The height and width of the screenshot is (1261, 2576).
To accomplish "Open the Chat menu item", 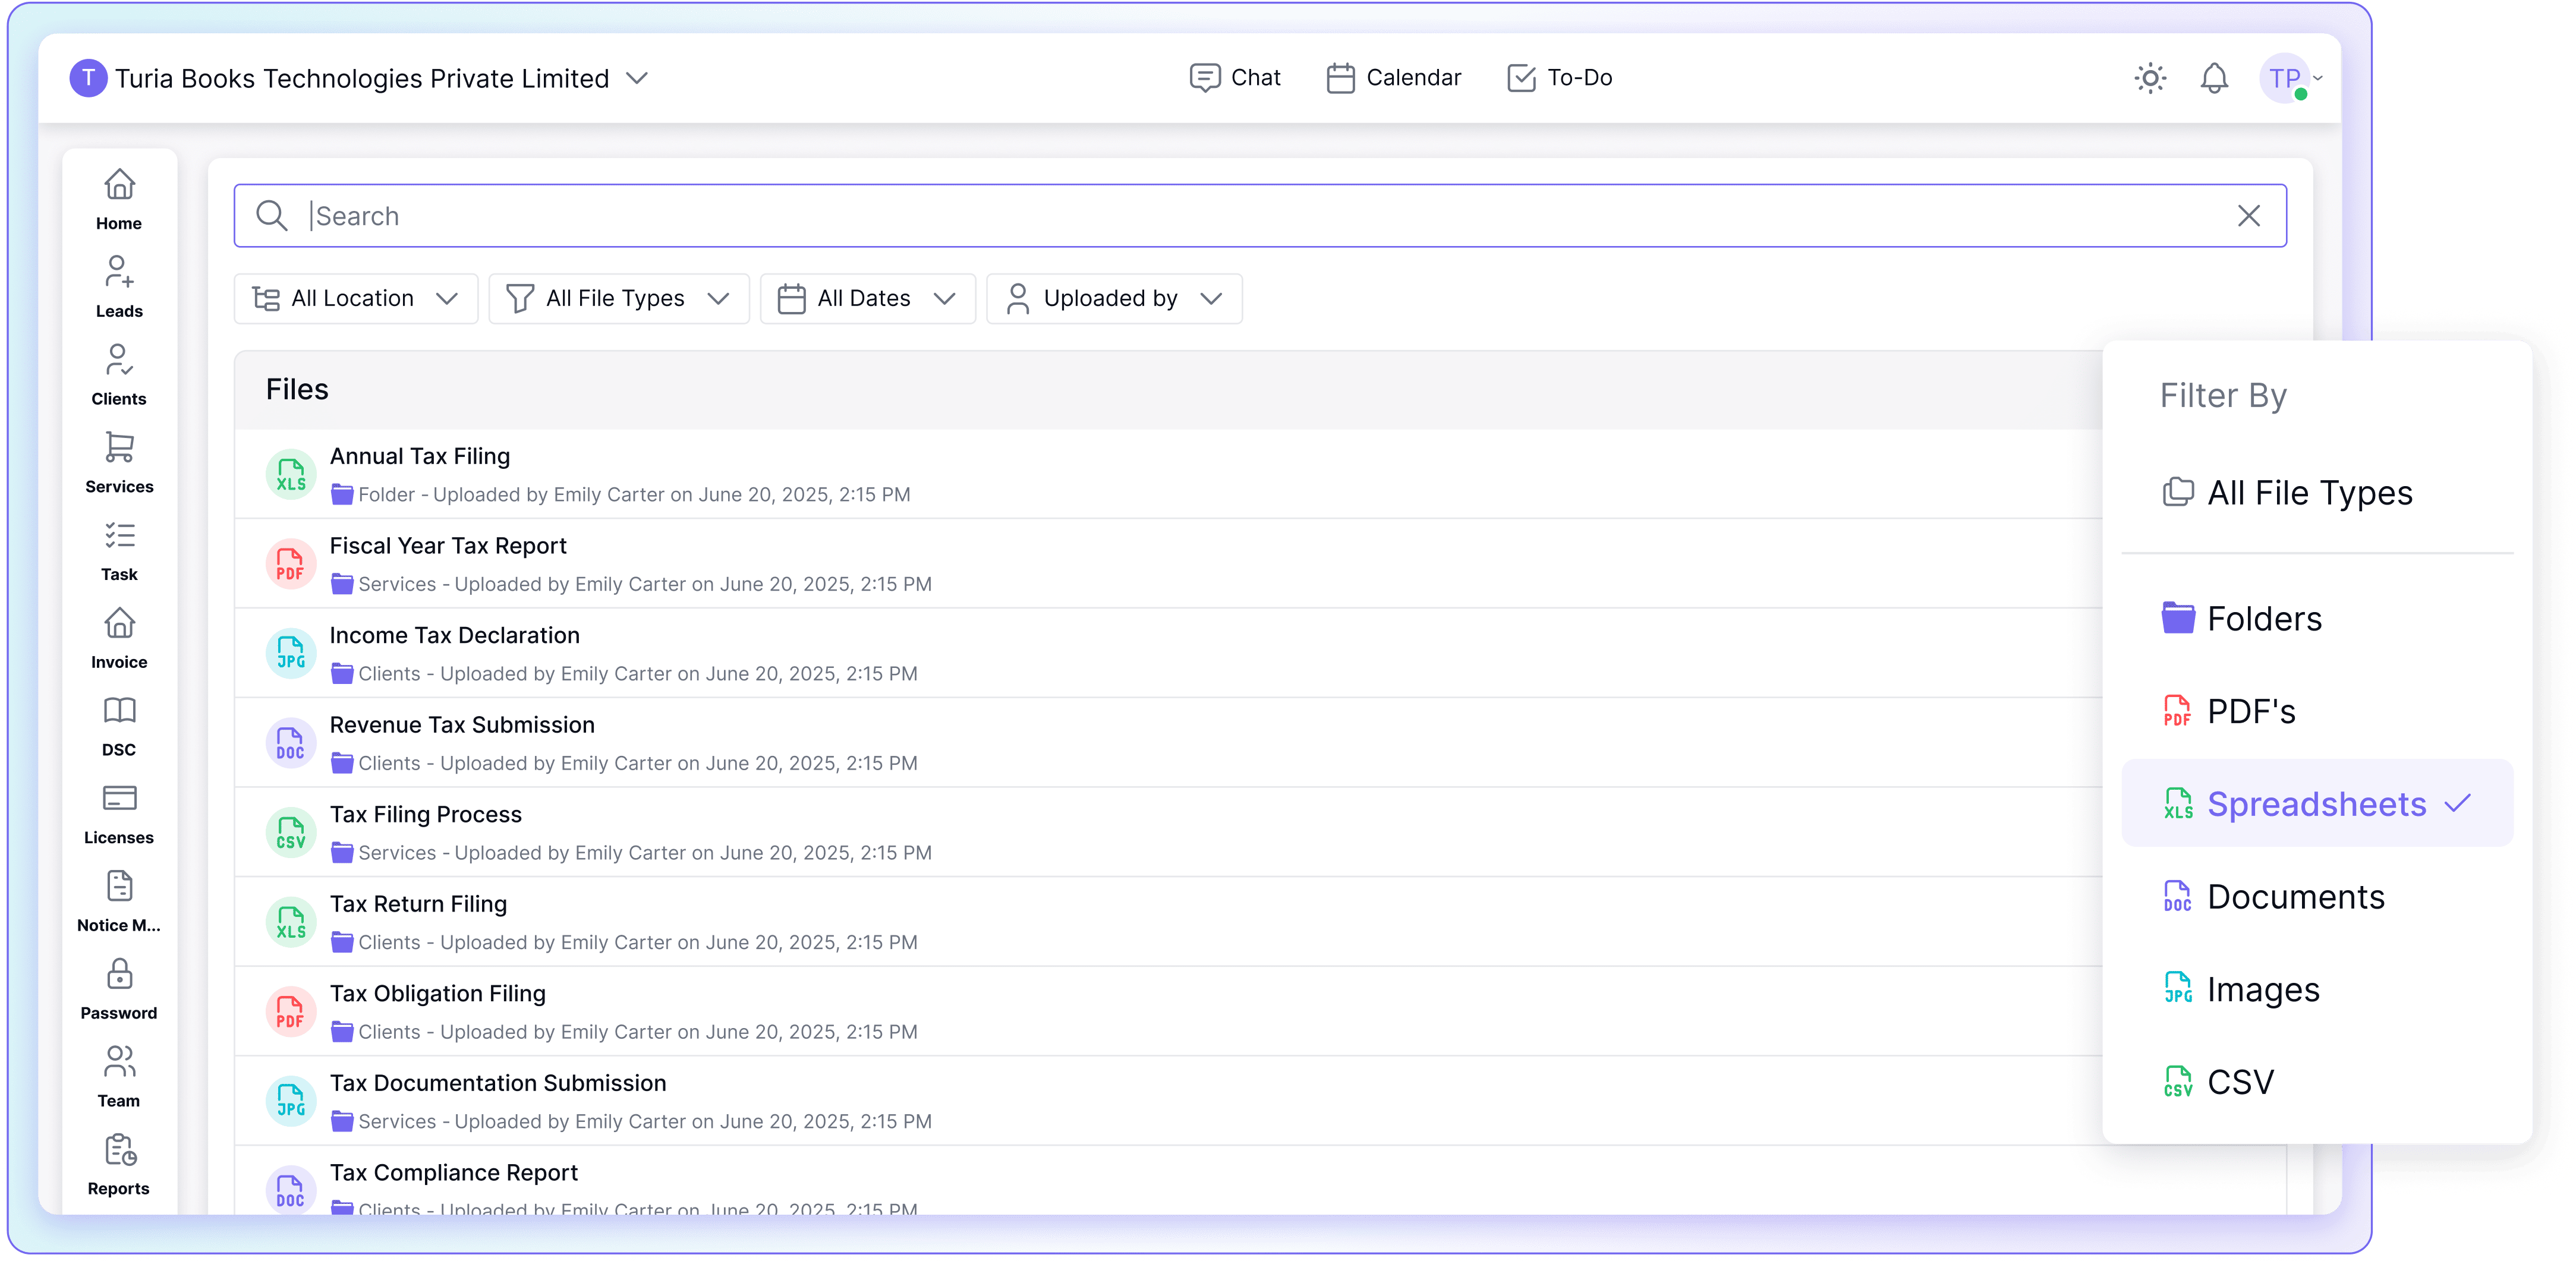I will tap(1234, 77).
